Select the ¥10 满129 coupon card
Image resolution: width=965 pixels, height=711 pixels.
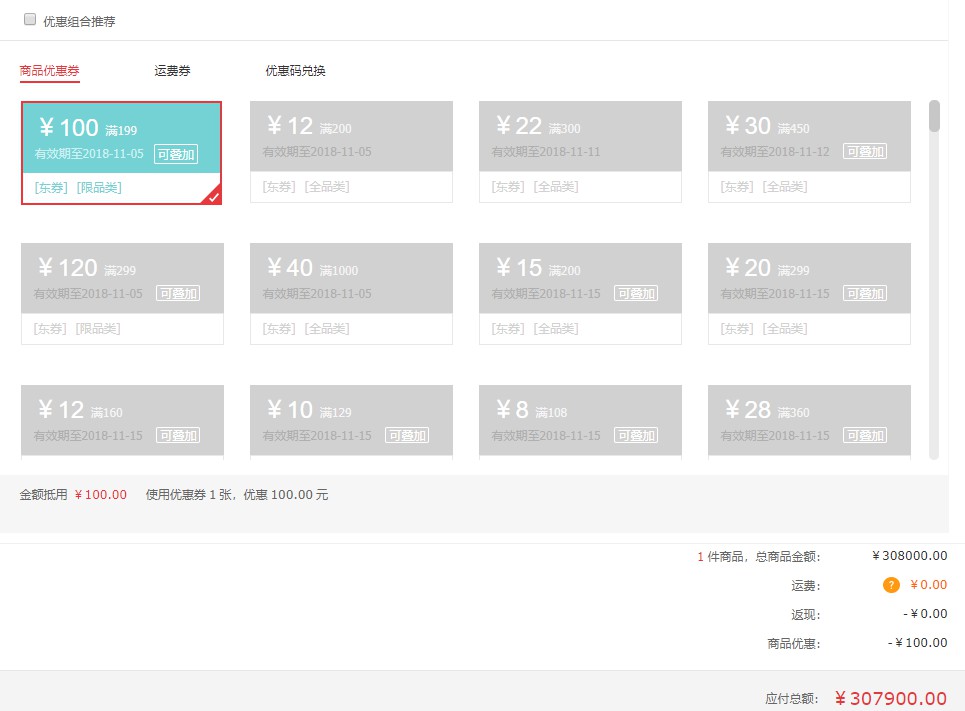pyautogui.click(x=351, y=422)
